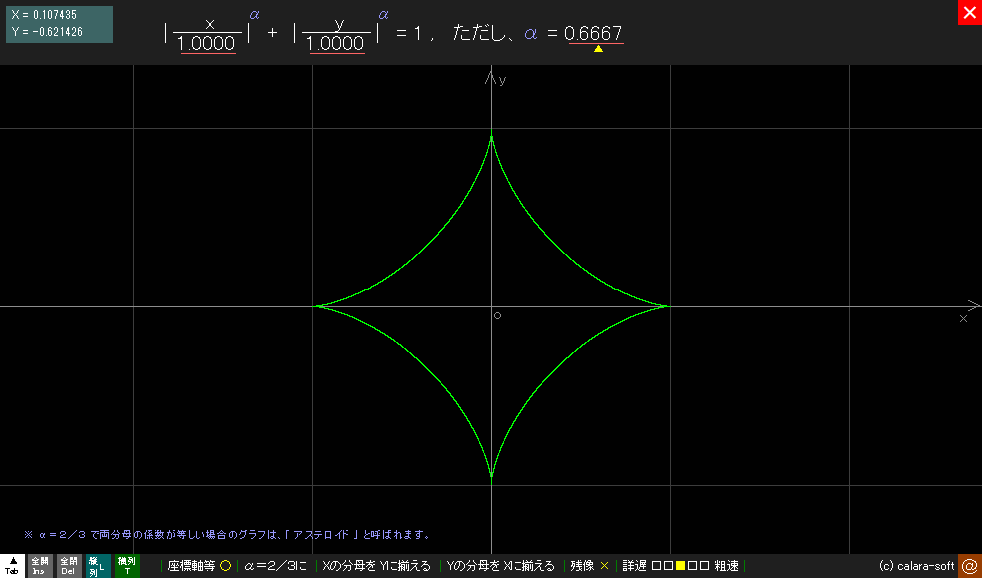The width and height of the screenshot is (982, 578).
Task: Select the last box nearest 粗速
Action: [x=705, y=566]
